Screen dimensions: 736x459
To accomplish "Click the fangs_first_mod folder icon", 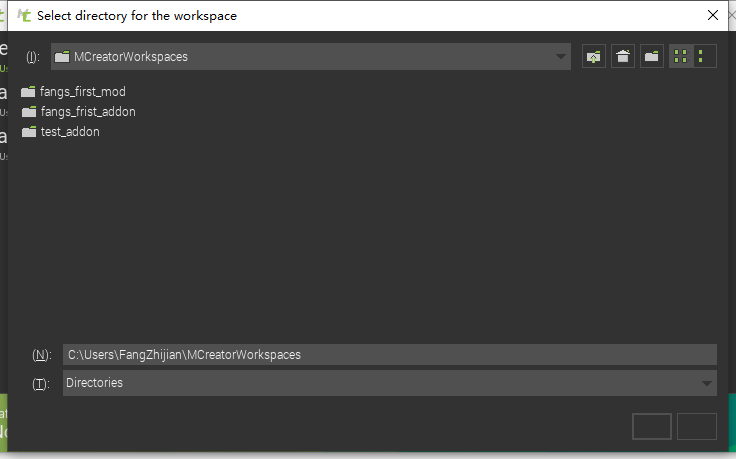I will [28, 92].
